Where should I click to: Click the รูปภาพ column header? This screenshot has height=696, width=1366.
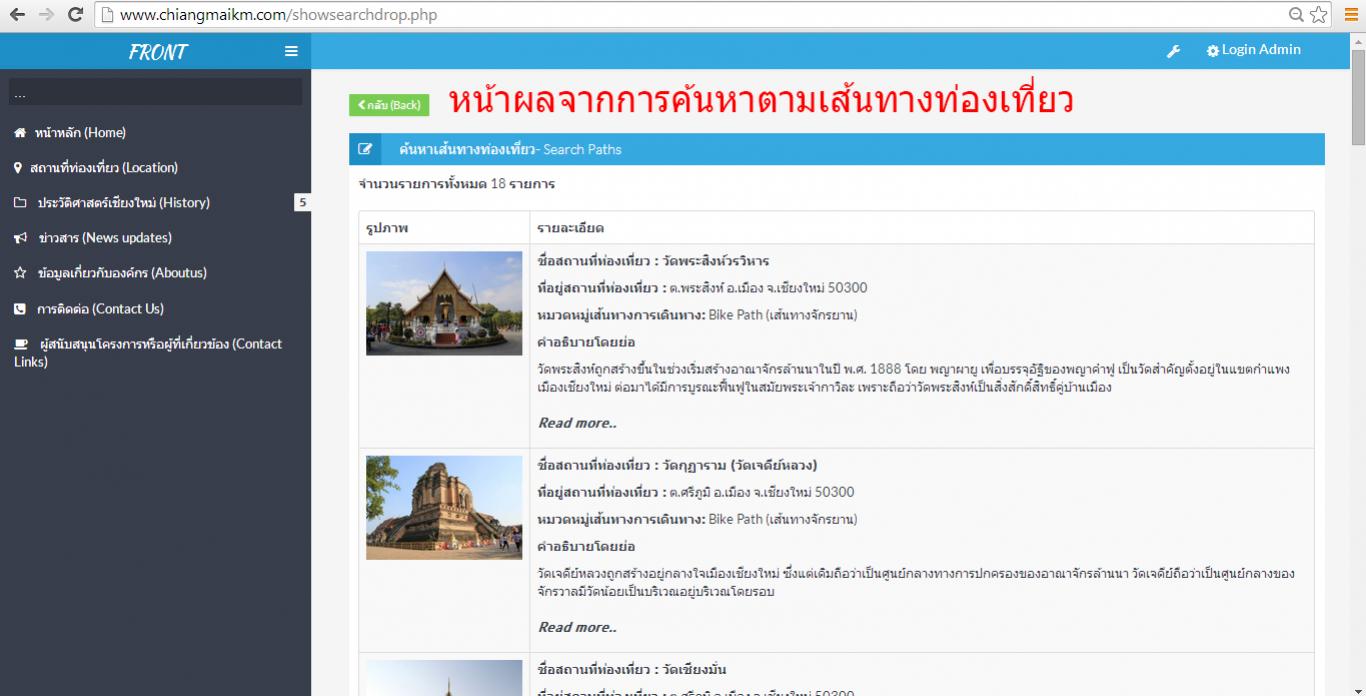pos(387,228)
